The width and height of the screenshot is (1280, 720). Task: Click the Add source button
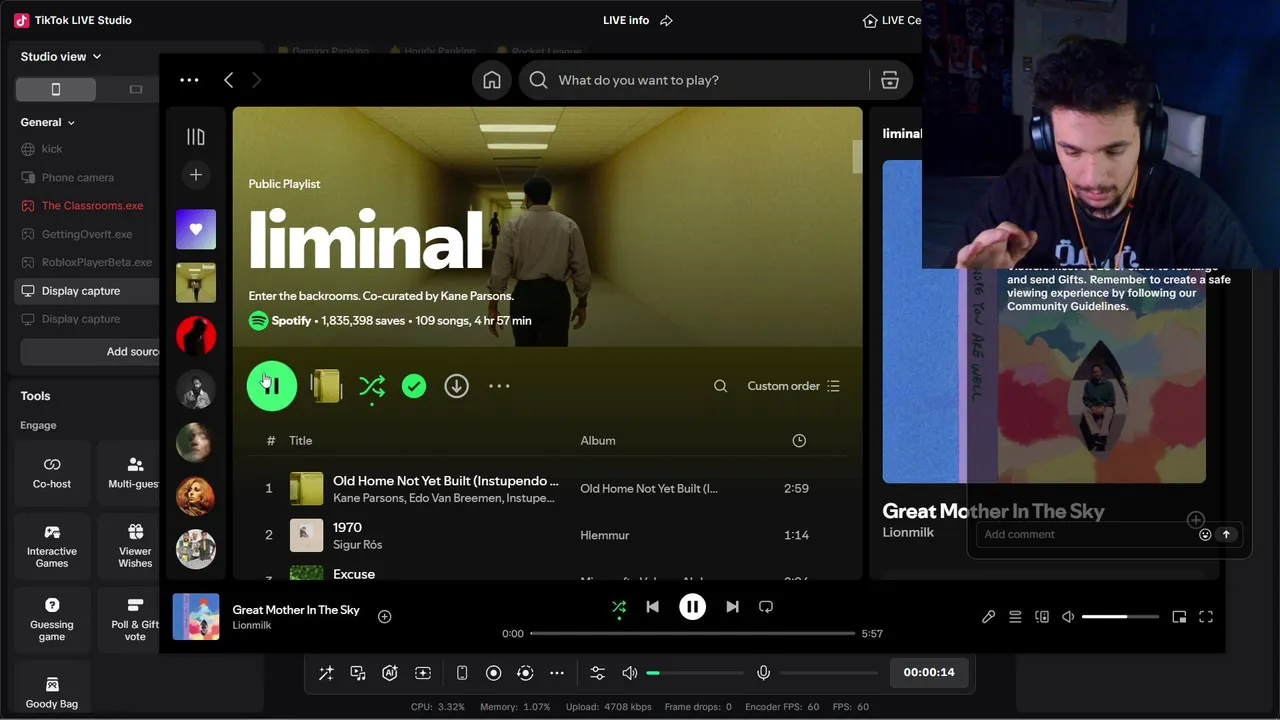coord(90,352)
